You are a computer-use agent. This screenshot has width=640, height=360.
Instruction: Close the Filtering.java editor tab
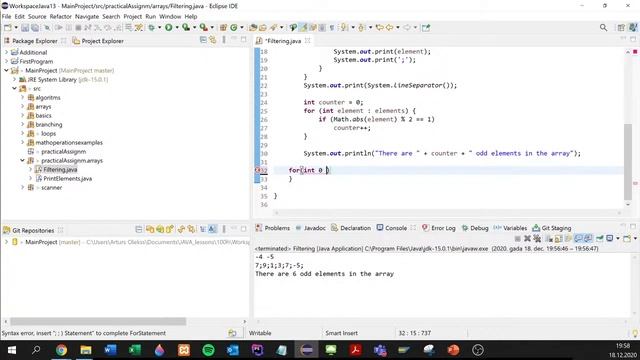click(308, 40)
